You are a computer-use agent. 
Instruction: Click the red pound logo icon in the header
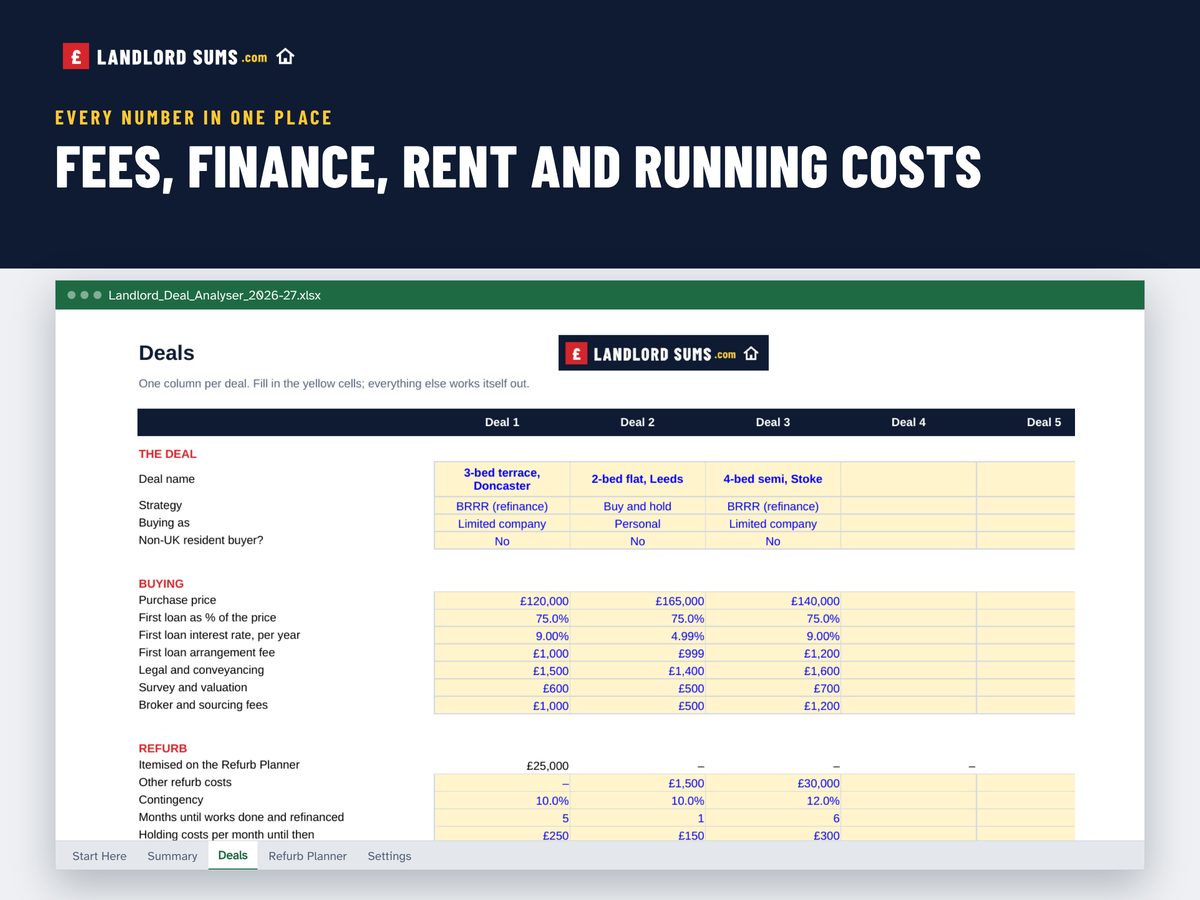[x=76, y=57]
